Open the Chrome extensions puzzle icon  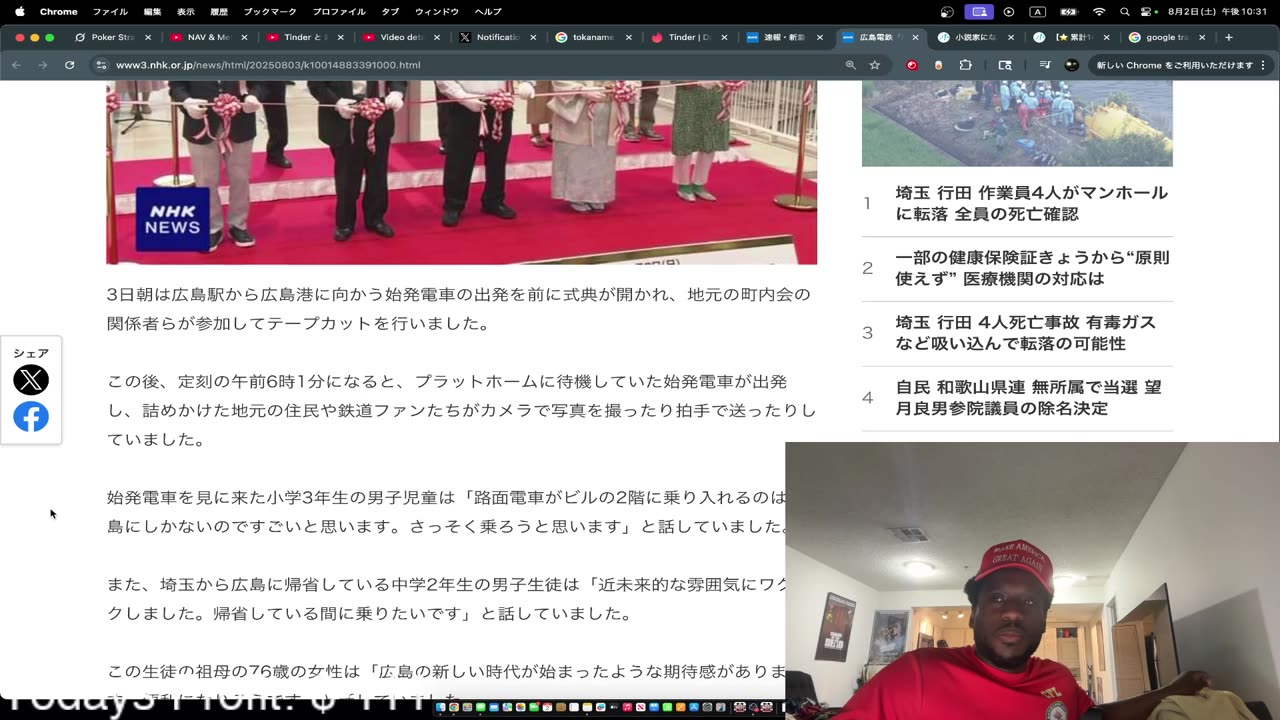point(965,65)
